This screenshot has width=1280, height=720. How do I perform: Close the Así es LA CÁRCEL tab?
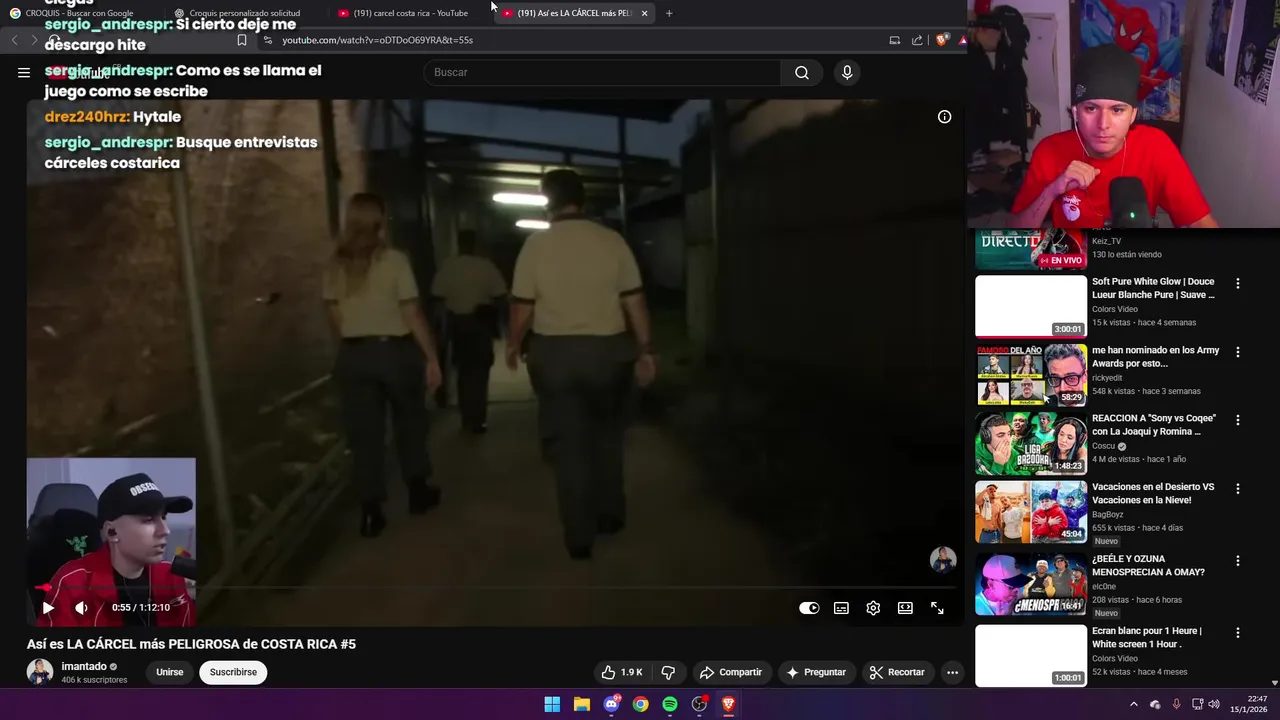coord(644,13)
